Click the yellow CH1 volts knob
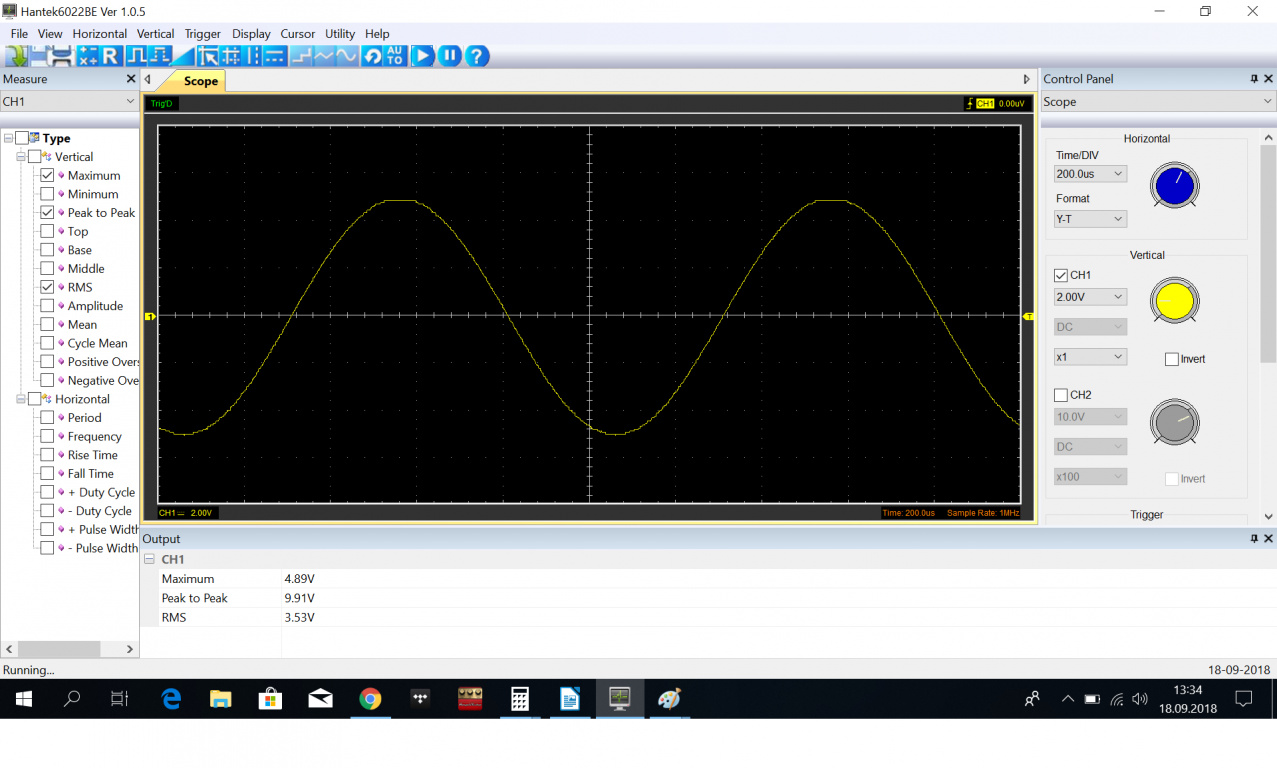 (x=1174, y=300)
